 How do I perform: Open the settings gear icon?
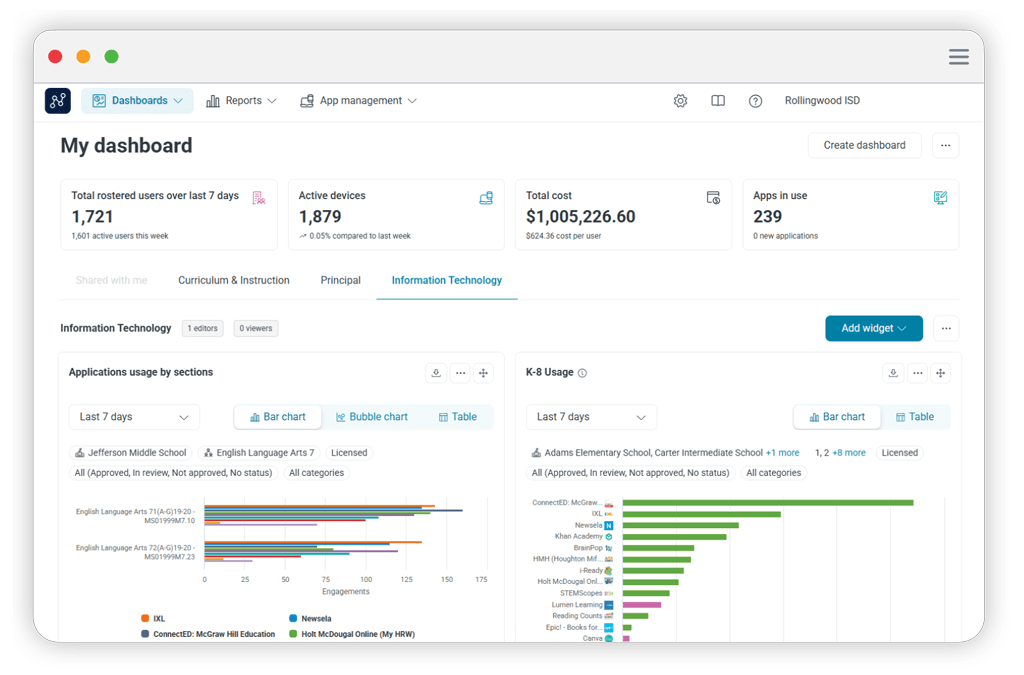tap(681, 101)
